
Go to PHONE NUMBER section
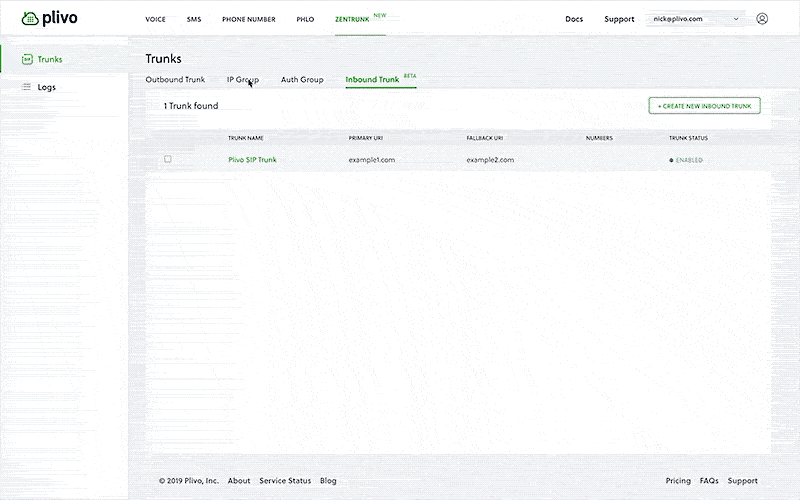click(x=248, y=19)
